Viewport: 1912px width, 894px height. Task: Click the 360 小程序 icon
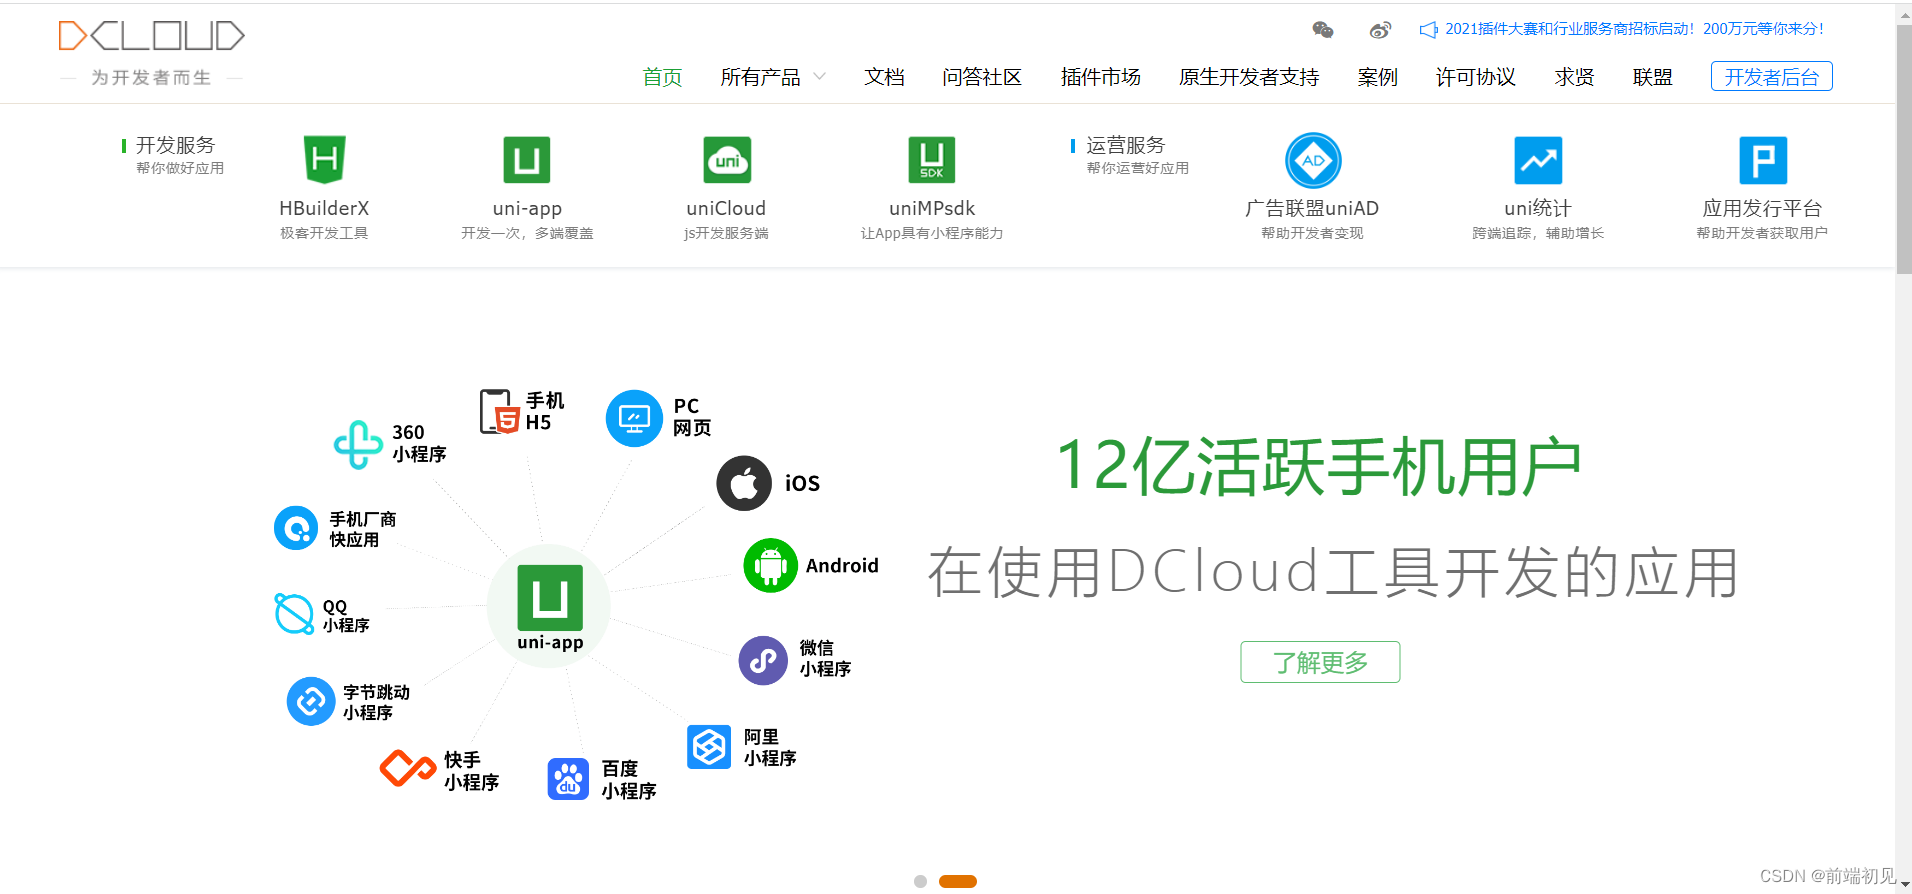[x=358, y=444]
